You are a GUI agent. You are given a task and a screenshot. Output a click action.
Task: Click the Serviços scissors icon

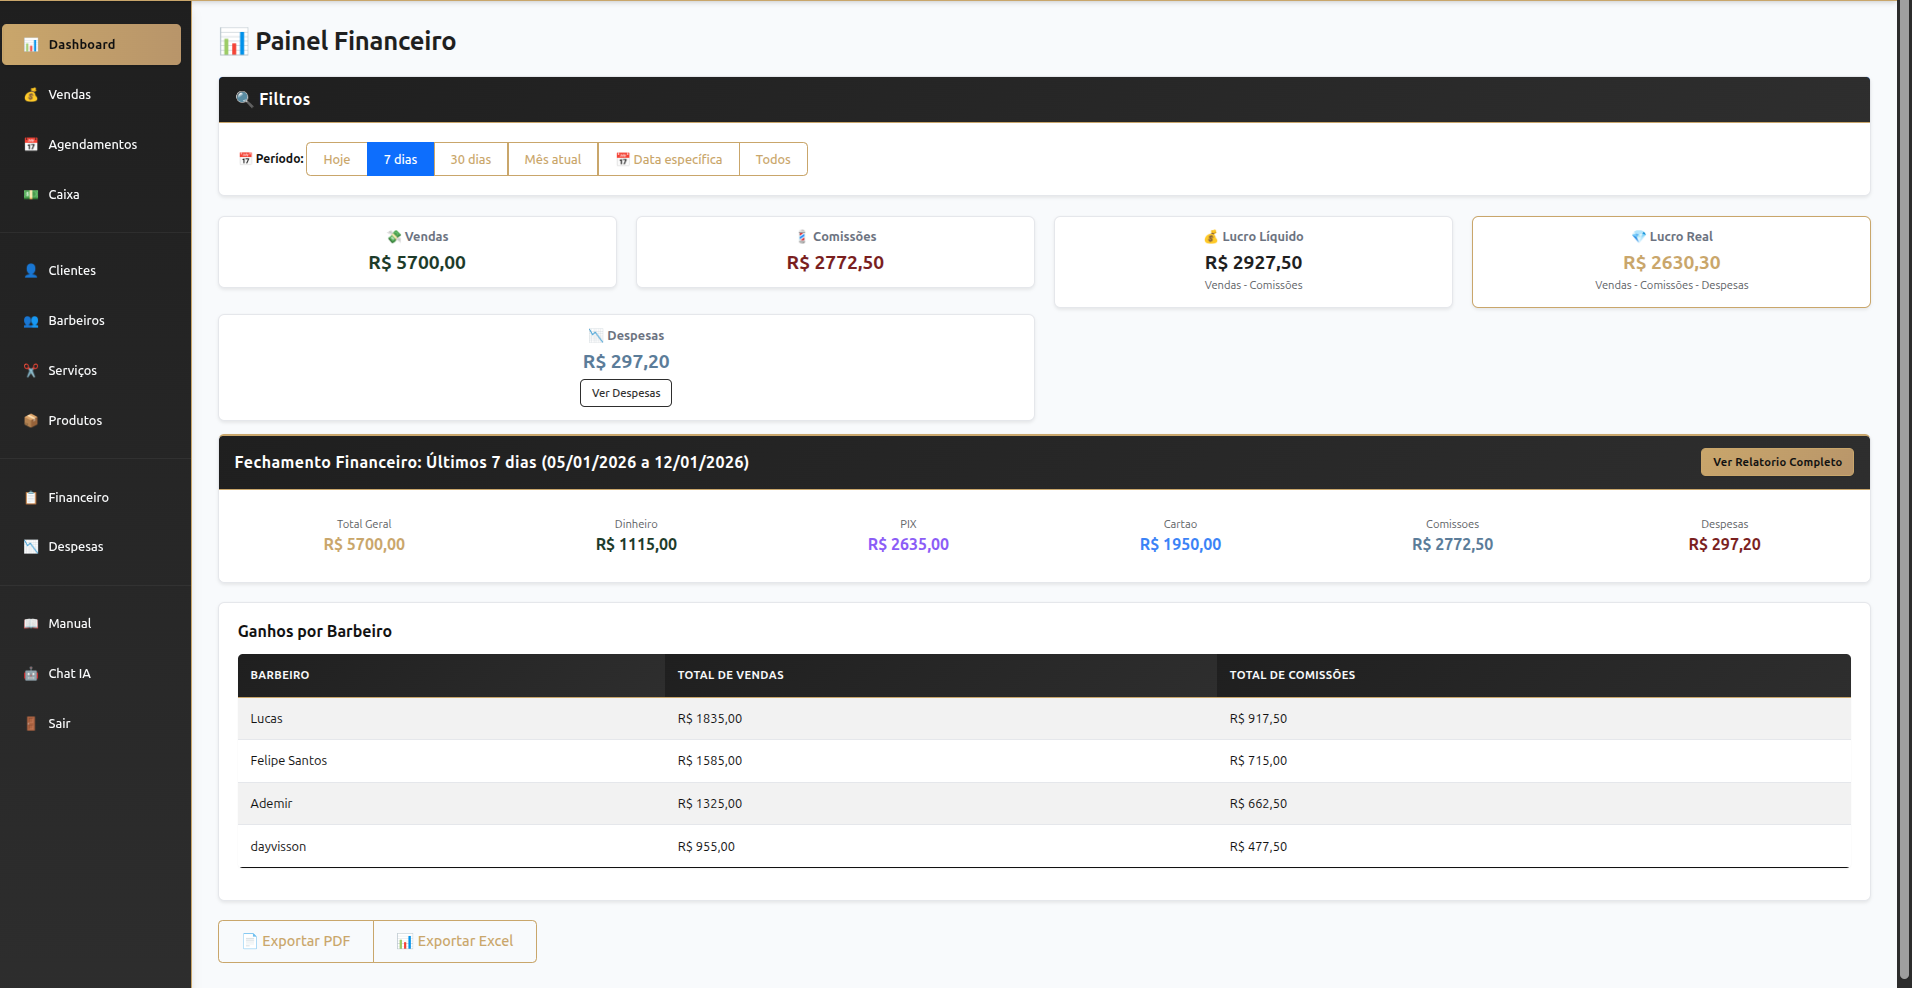[x=31, y=370]
